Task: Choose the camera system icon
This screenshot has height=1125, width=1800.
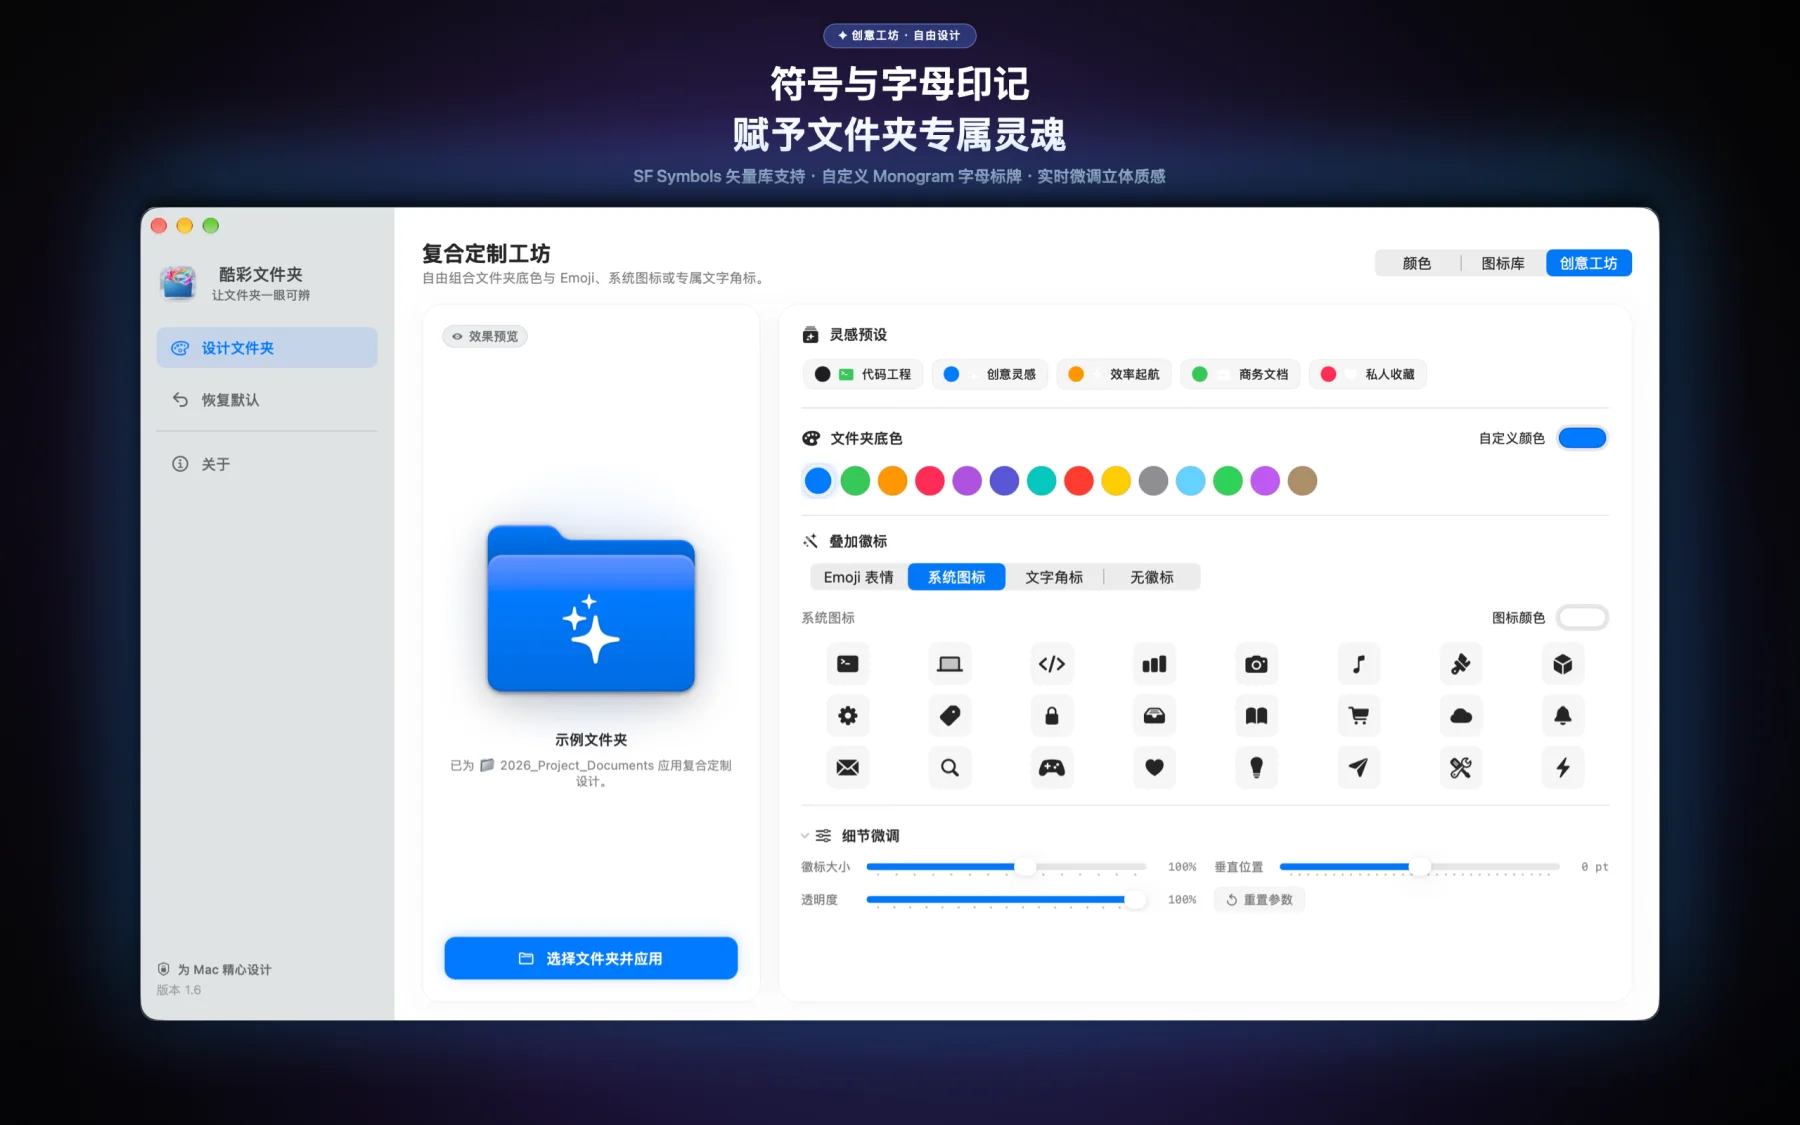Action: click(x=1256, y=664)
